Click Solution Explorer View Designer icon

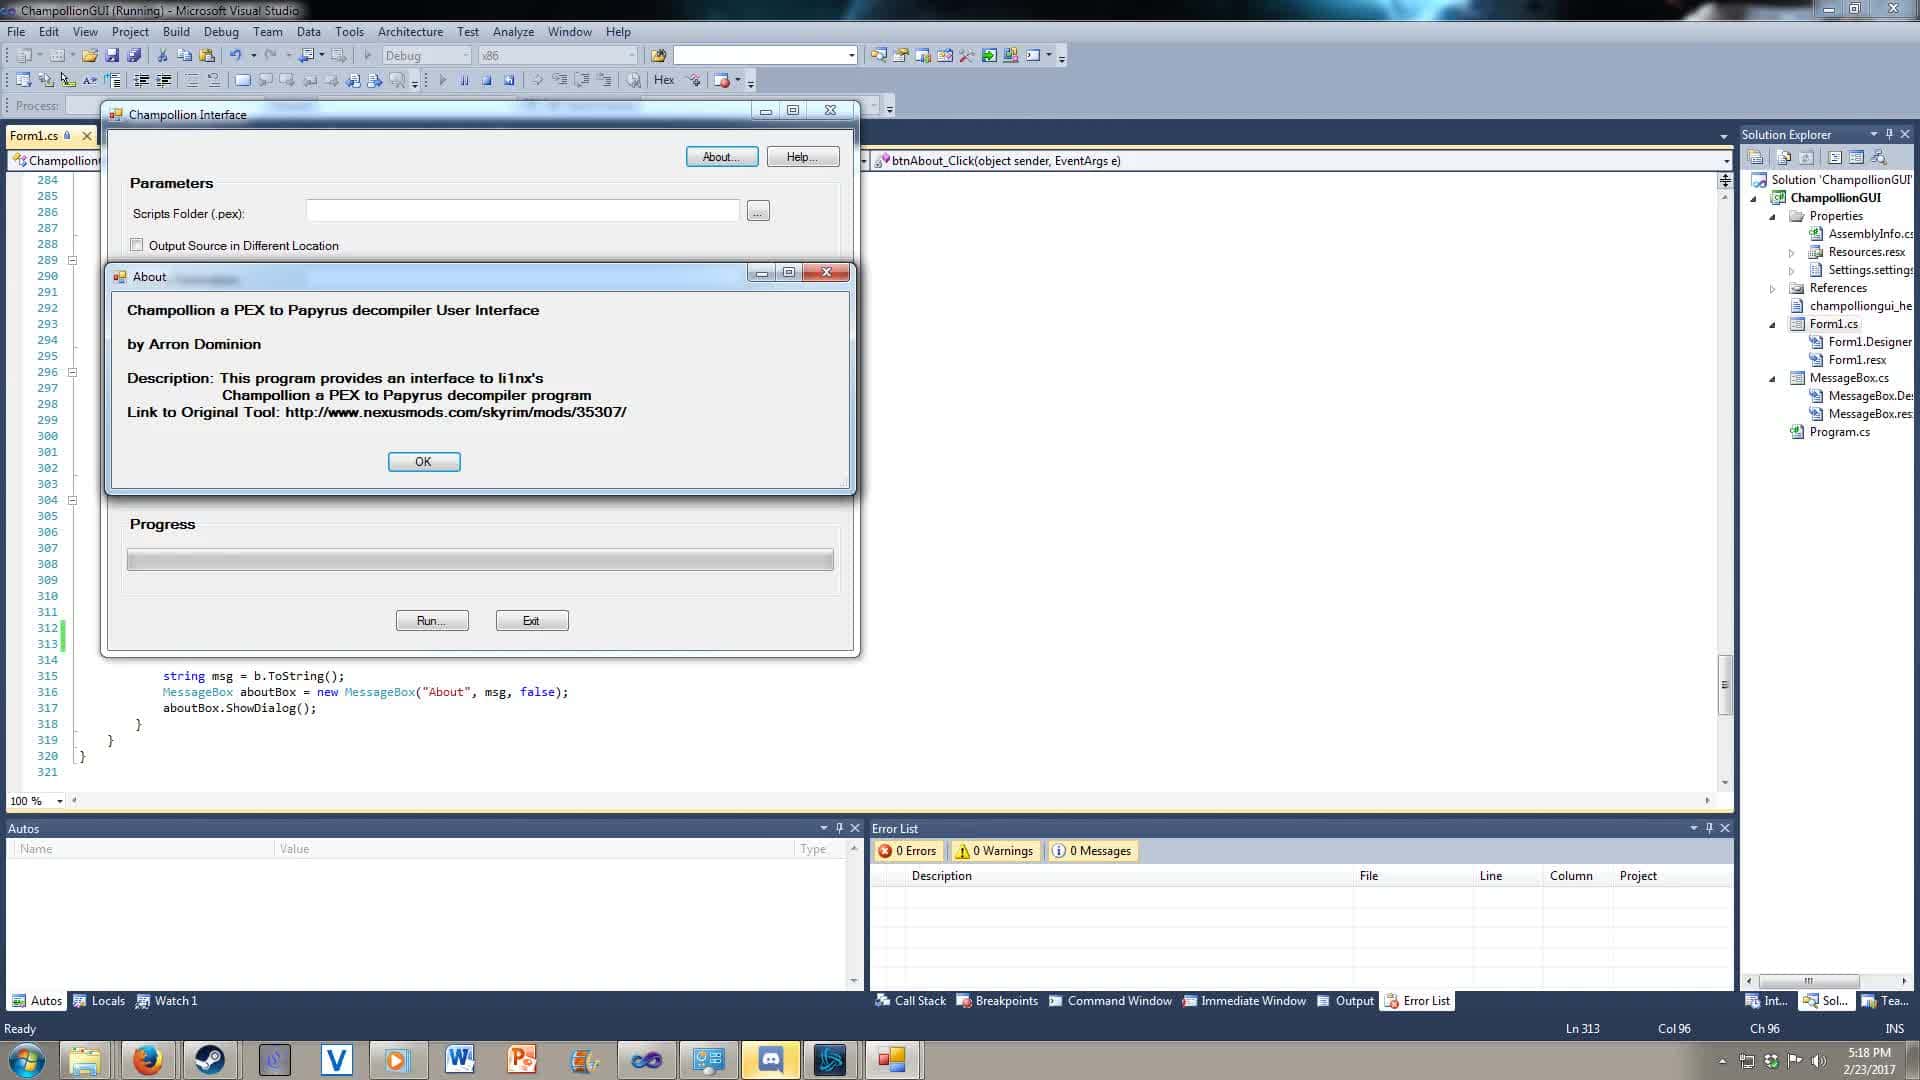(1856, 158)
